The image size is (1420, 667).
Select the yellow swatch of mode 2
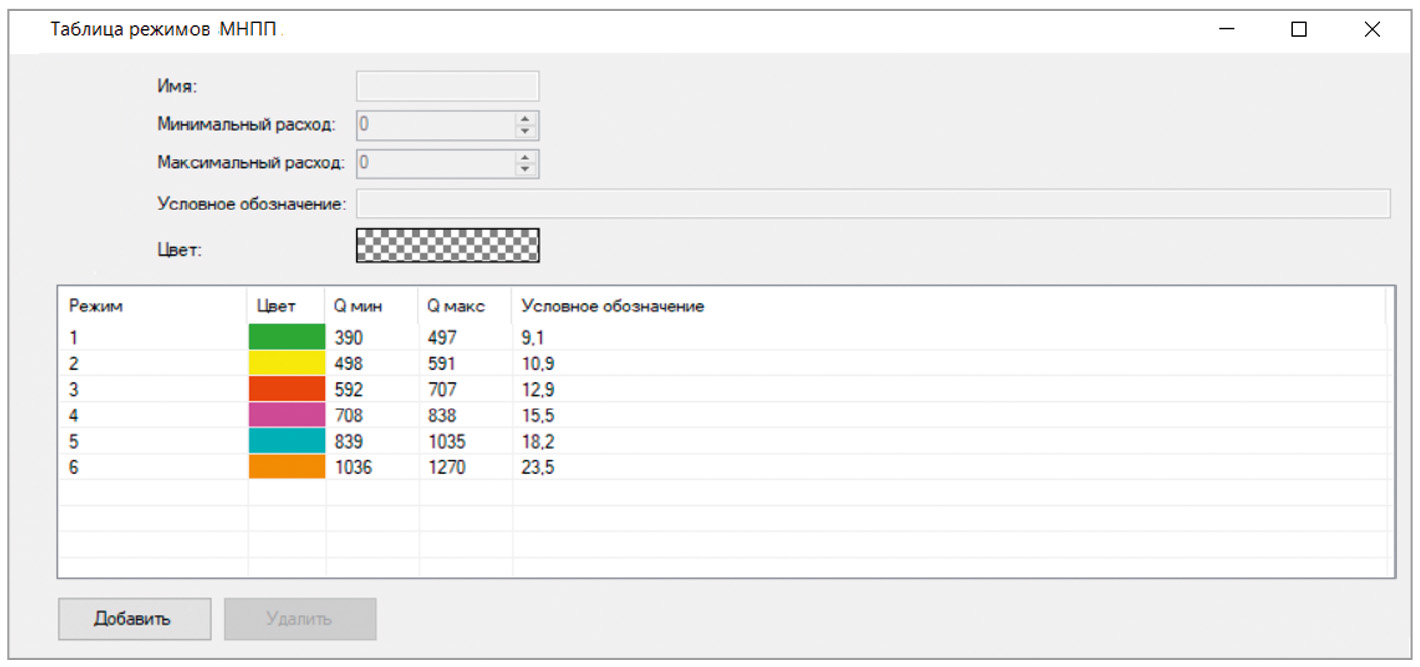pyautogui.click(x=287, y=363)
